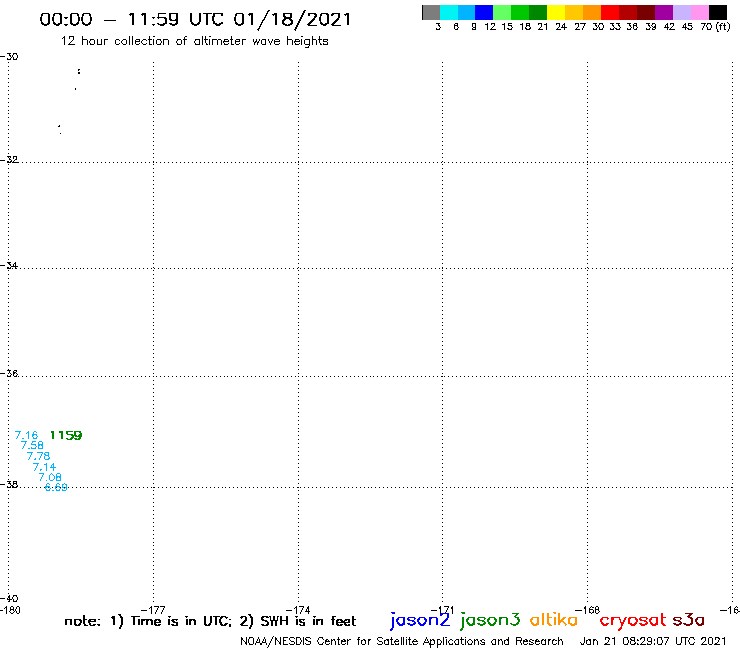Click the '12 hour collection of altimeter' subtitle
The image size is (740, 650).
pyautogui.click(x=194, y=41)
